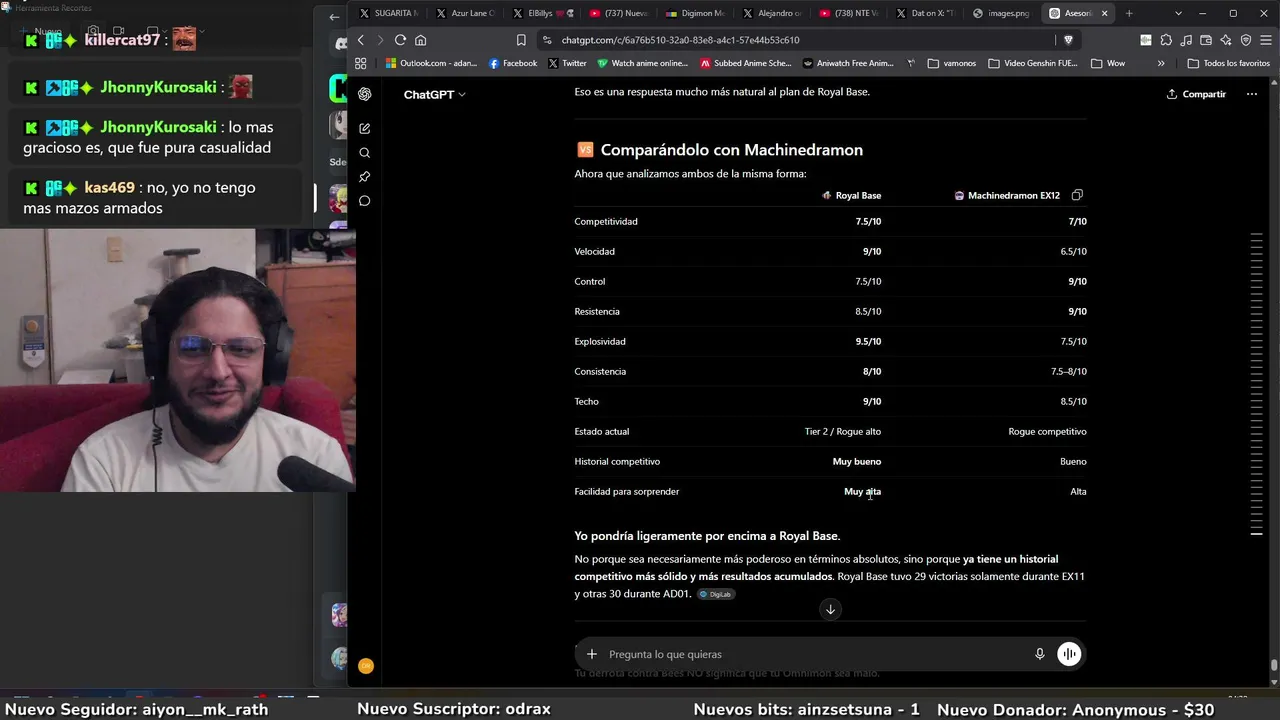Screen dimensions: 1280x720
Task: Launch voice mode with the white waveform button
Action: tap(1069, 654)
